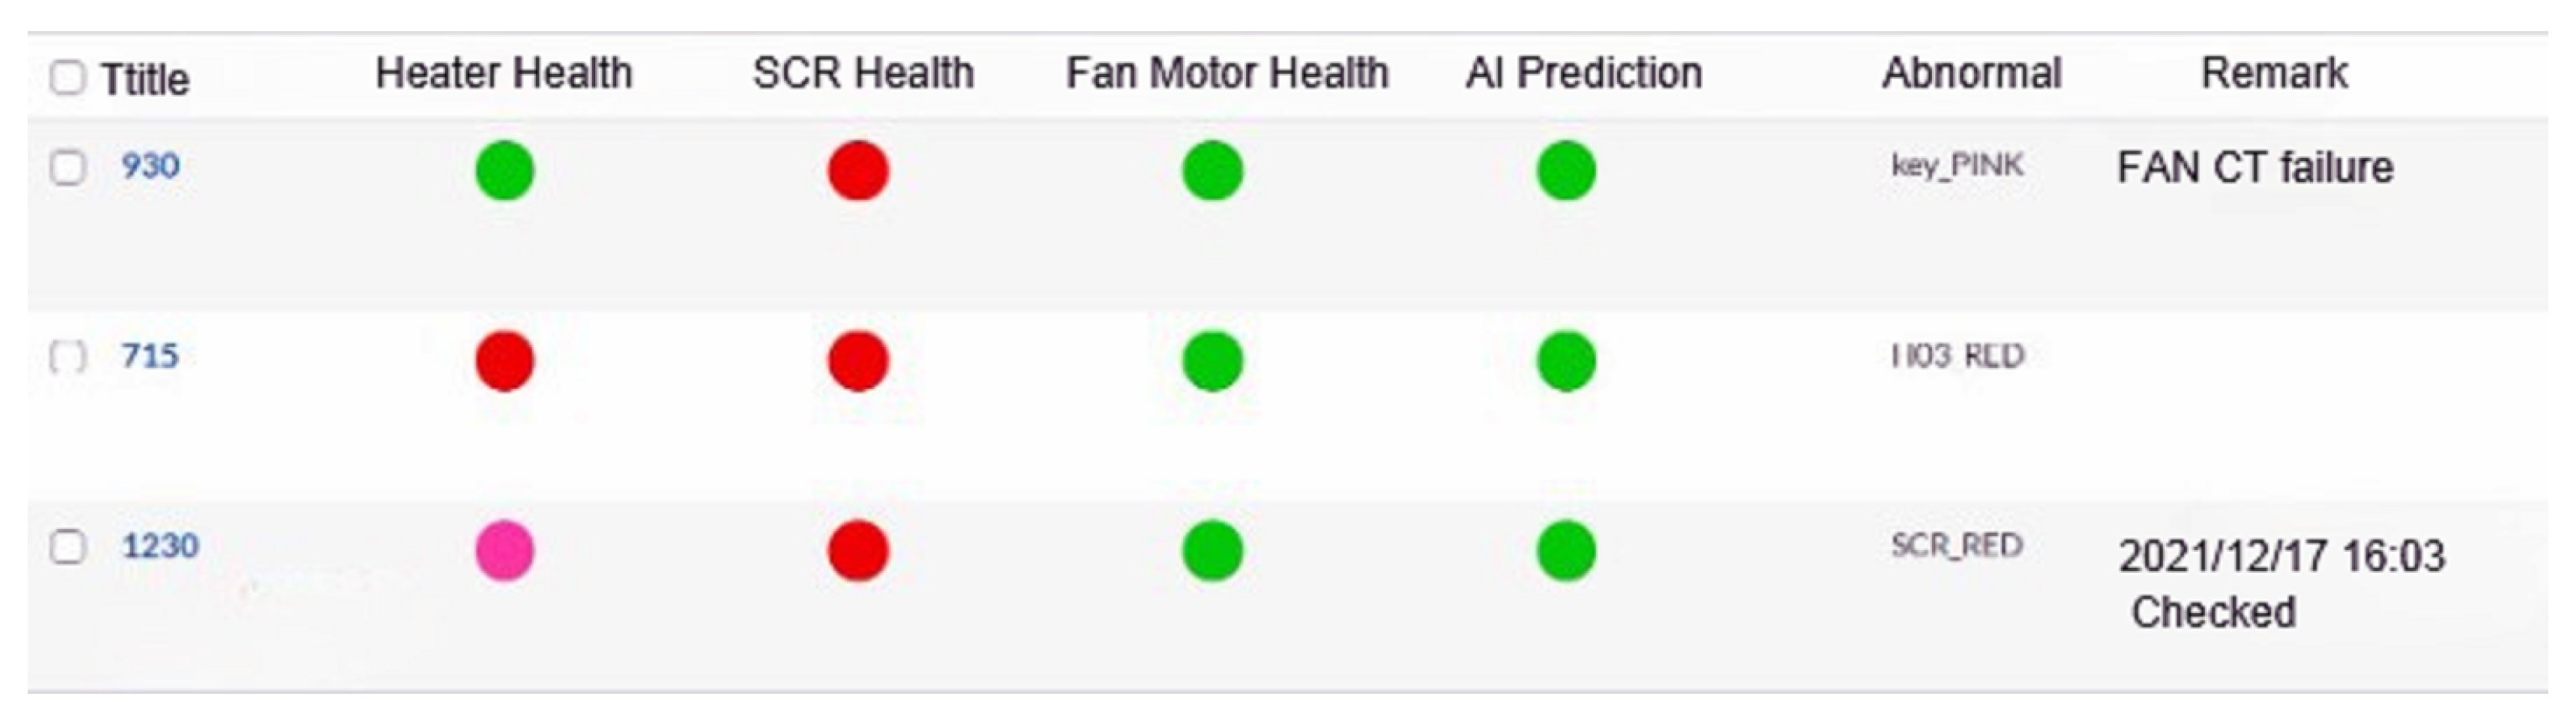
Task: Click the FAN CT failure remark
Action: (x=2254, y=168)
